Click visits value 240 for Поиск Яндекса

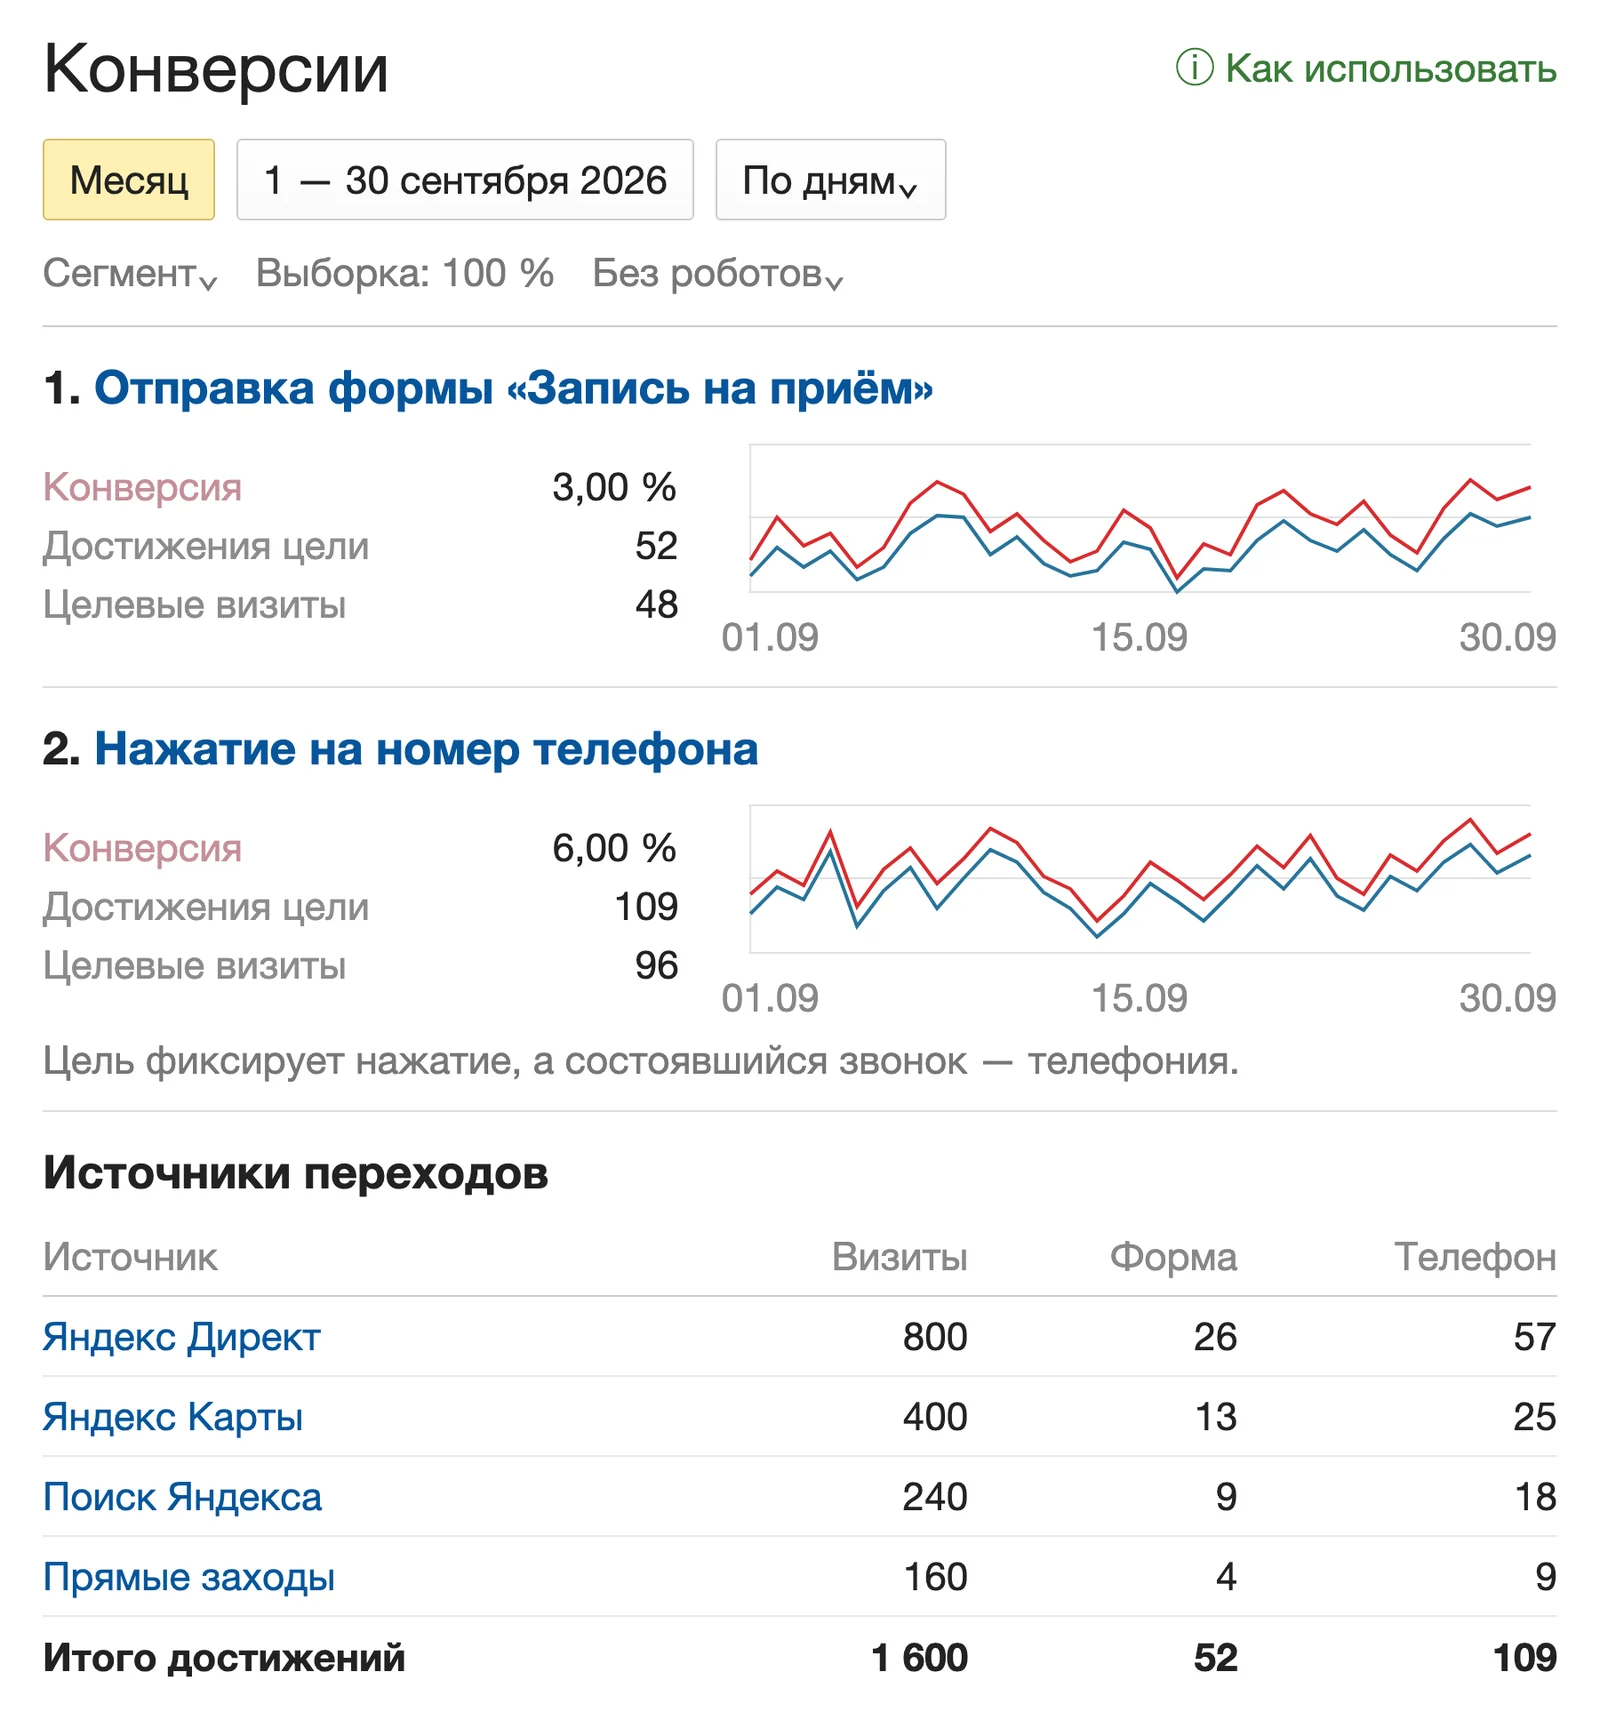[x=935, y=1497]
